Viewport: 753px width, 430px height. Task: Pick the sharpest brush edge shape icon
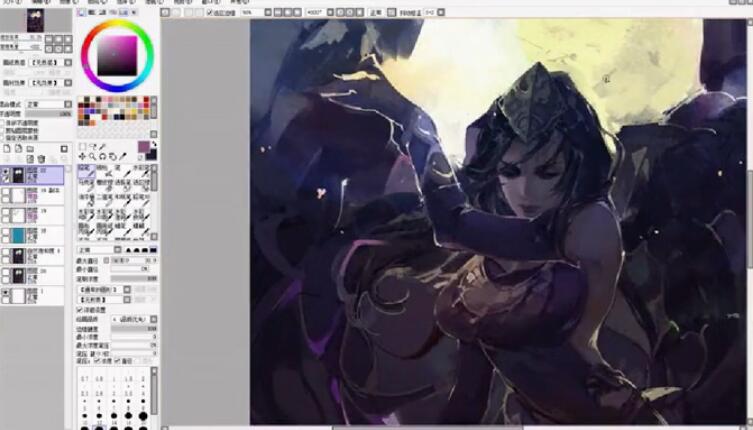click(128, 250)
